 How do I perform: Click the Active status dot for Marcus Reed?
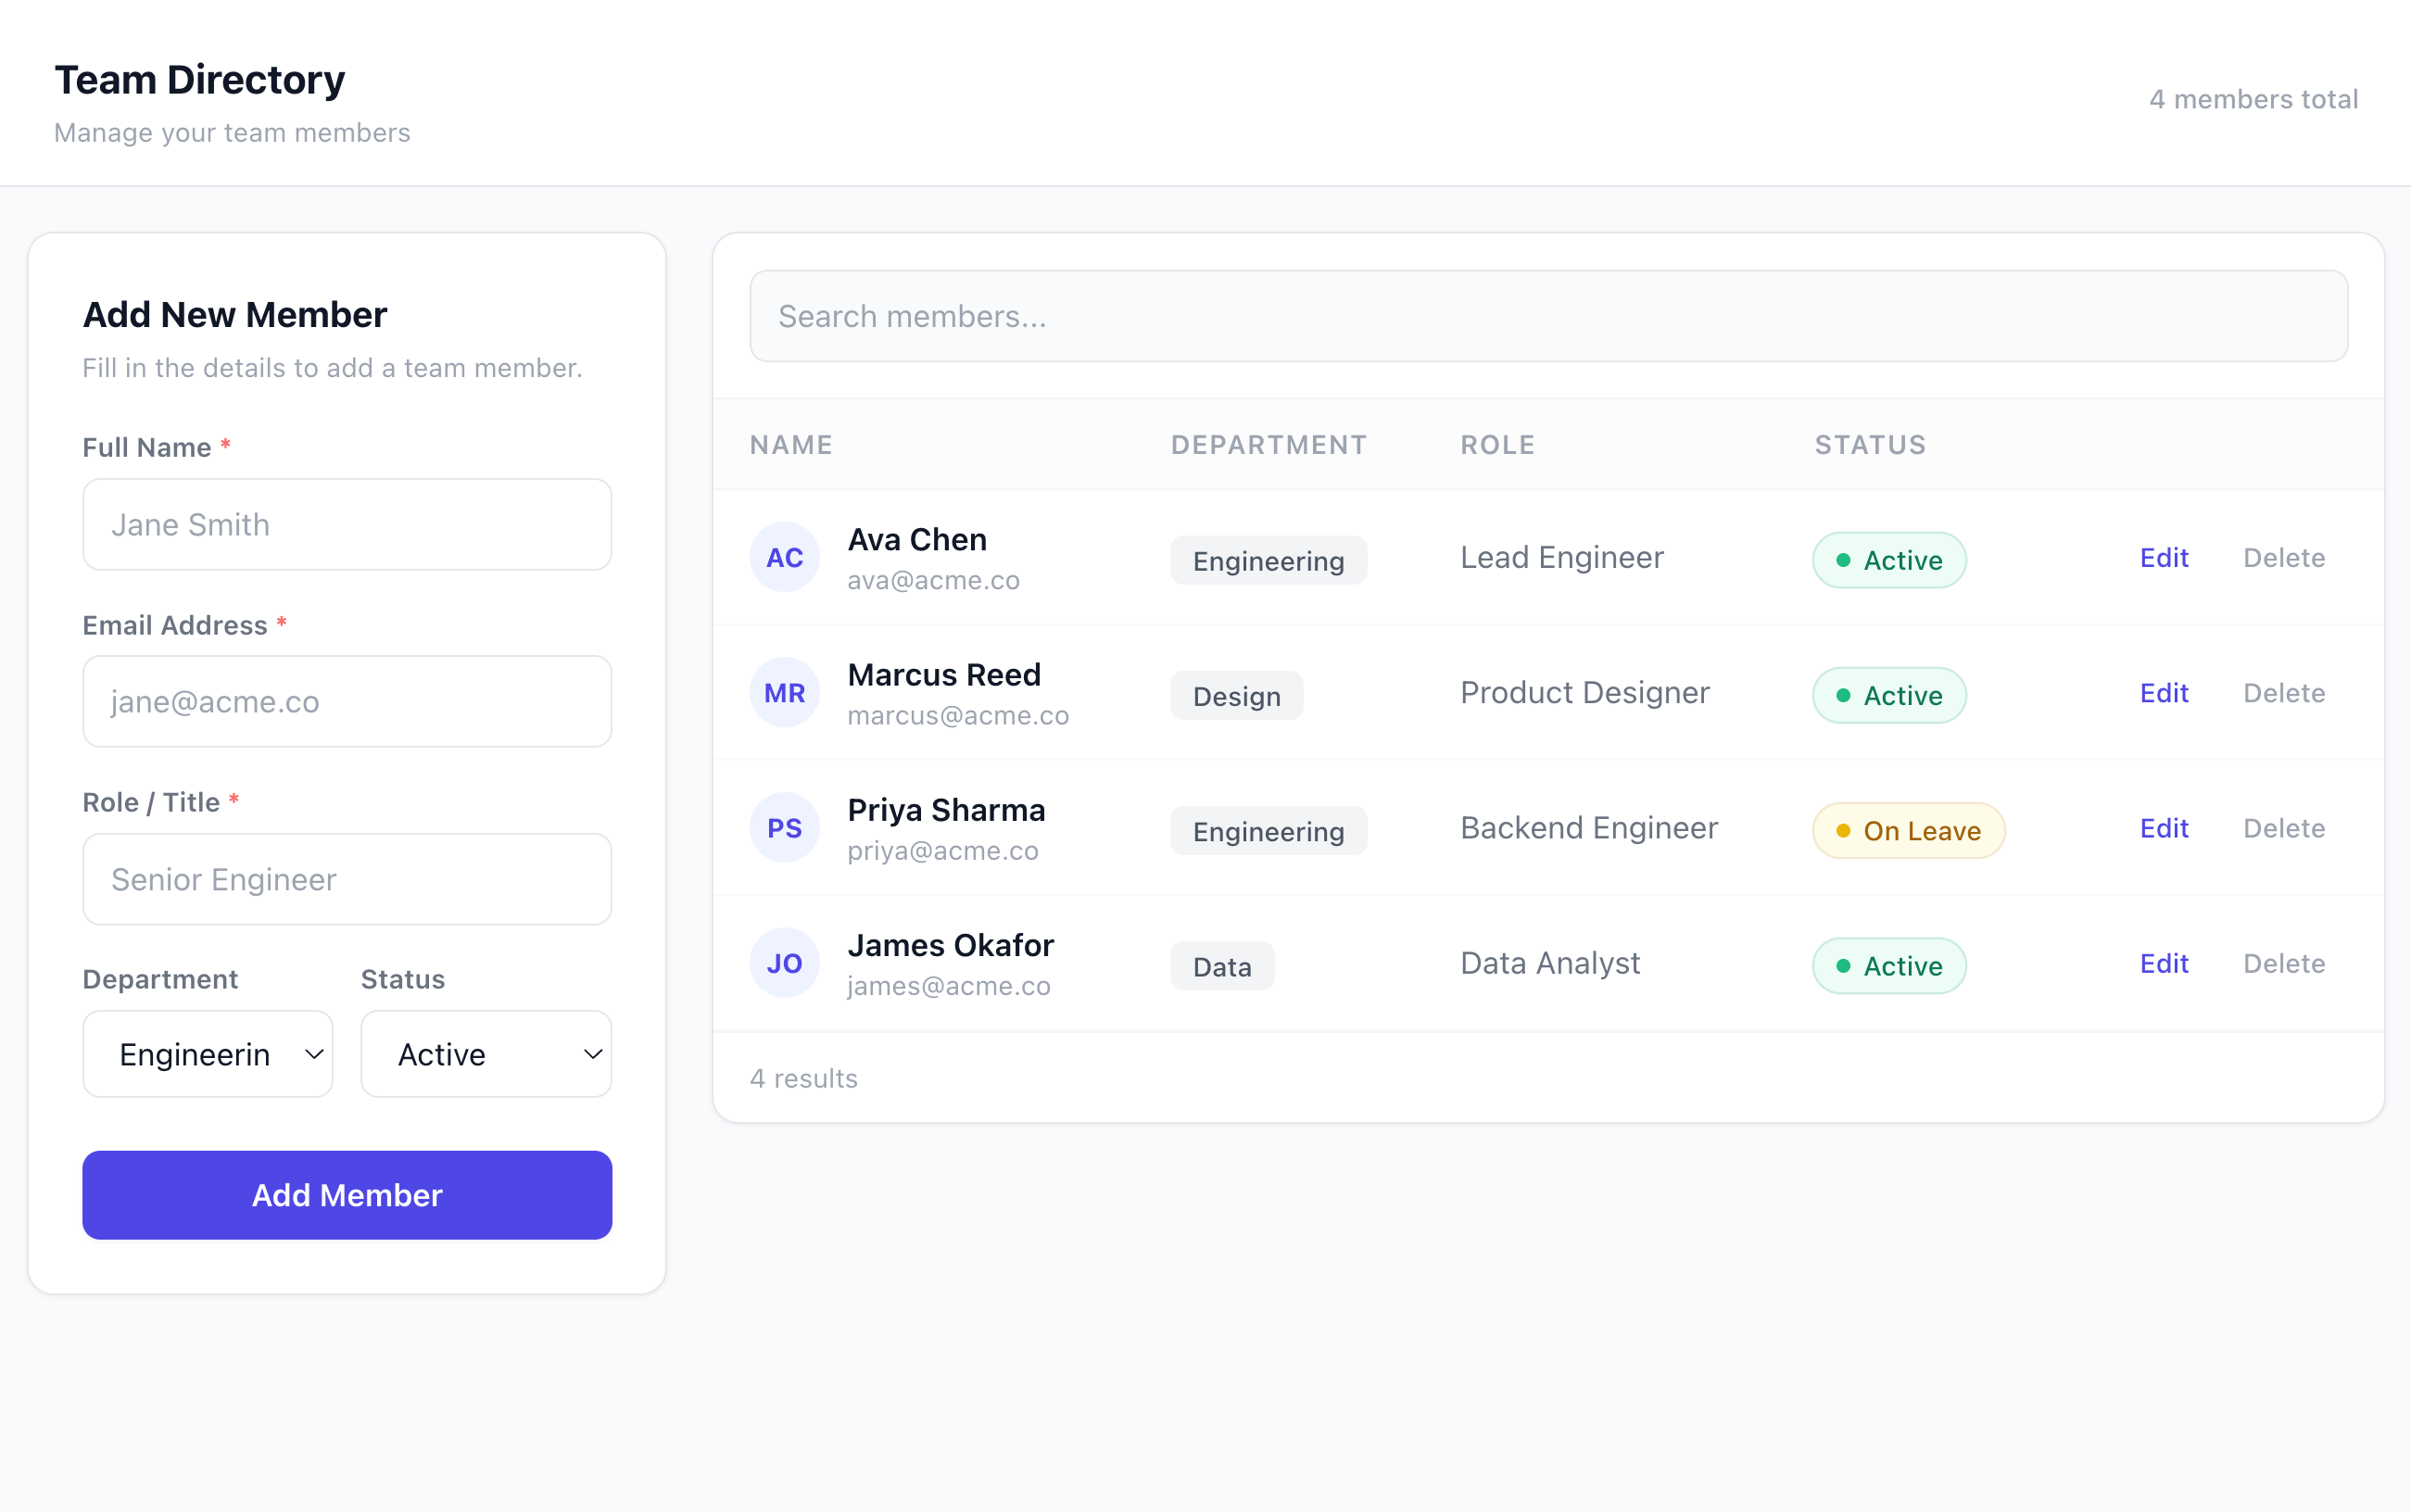coord(1845,695)
